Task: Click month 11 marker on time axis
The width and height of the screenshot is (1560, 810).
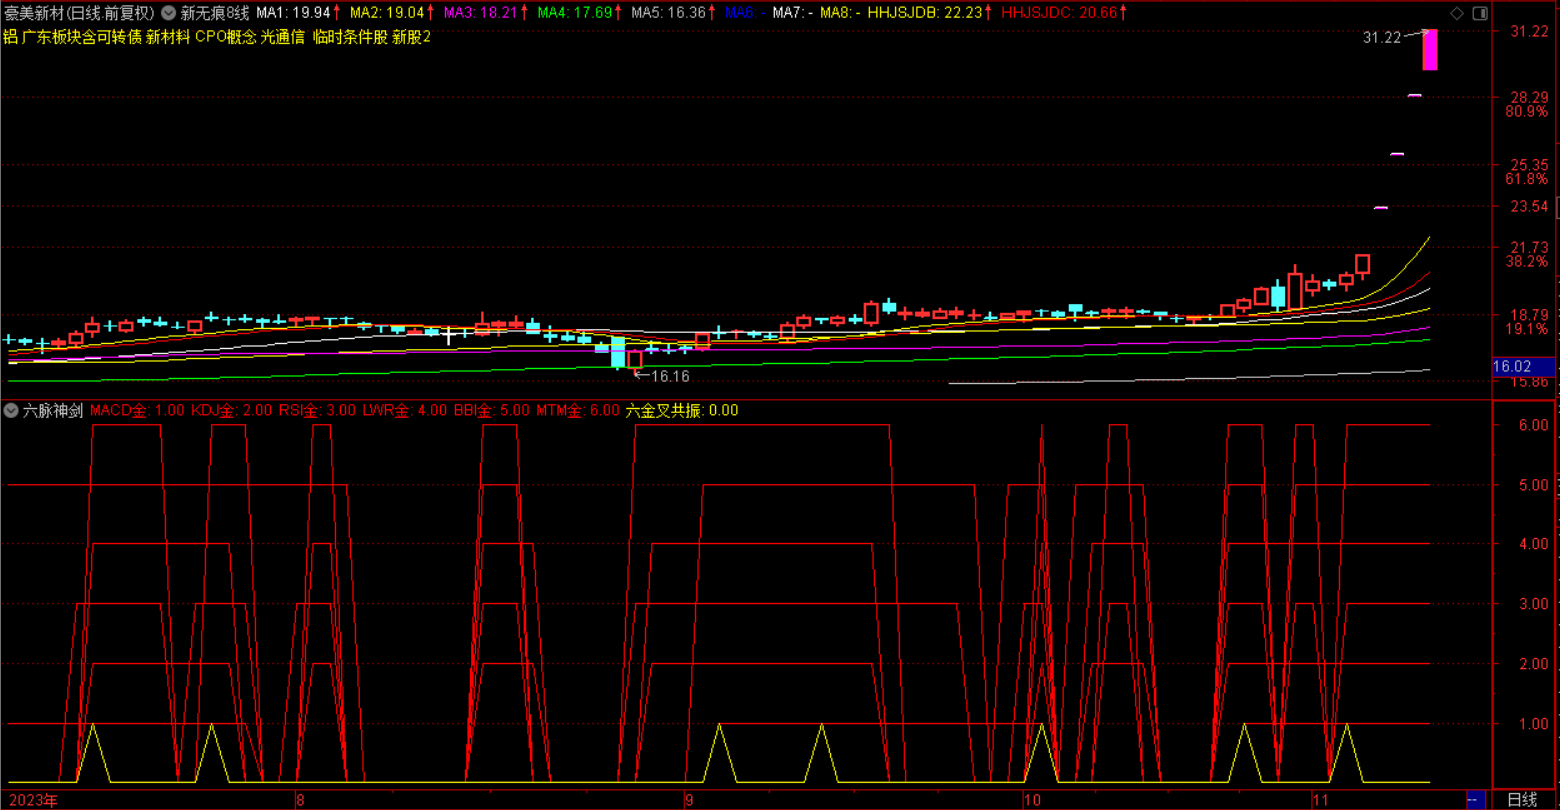Action: click(x=1320, y=800)
